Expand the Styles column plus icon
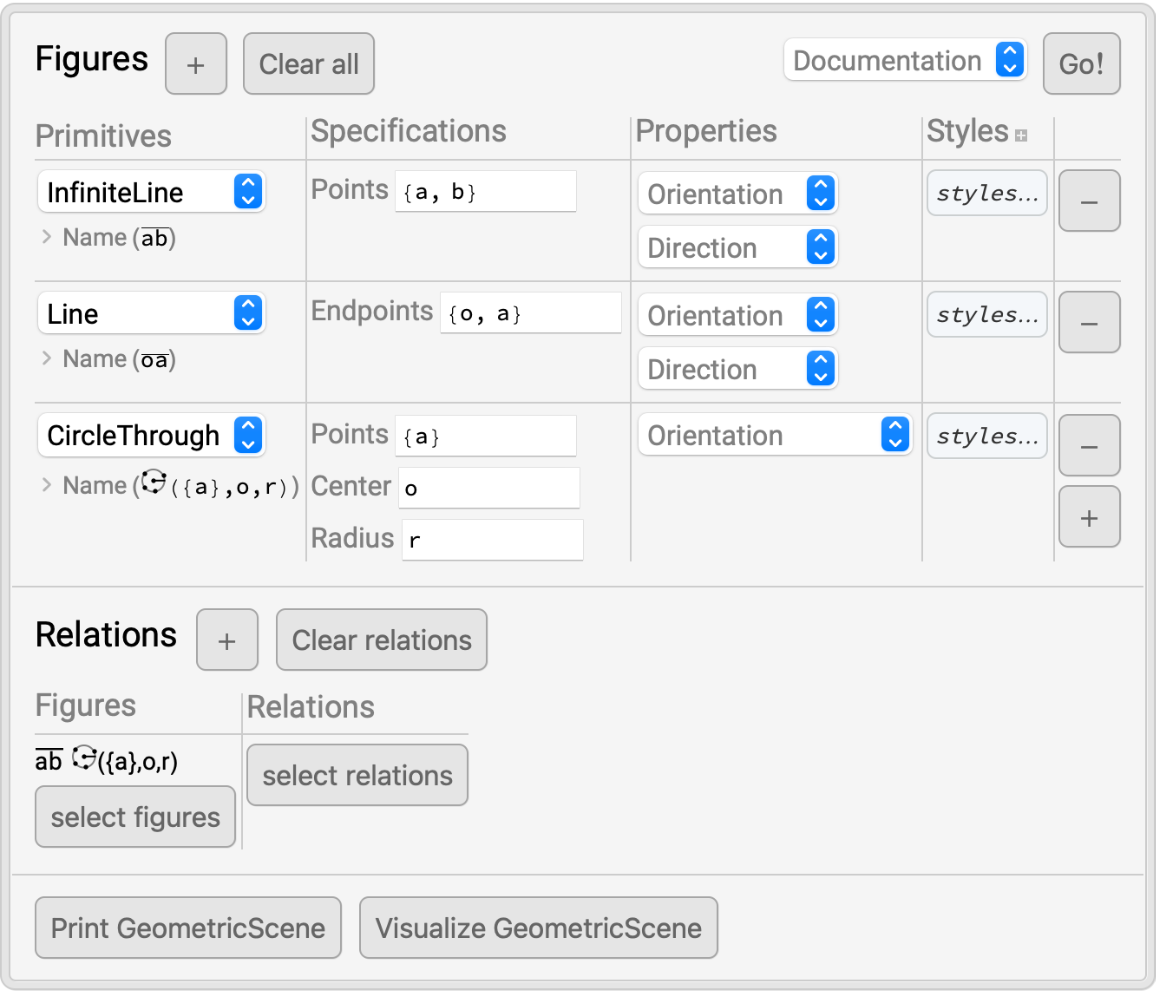 1021,135
